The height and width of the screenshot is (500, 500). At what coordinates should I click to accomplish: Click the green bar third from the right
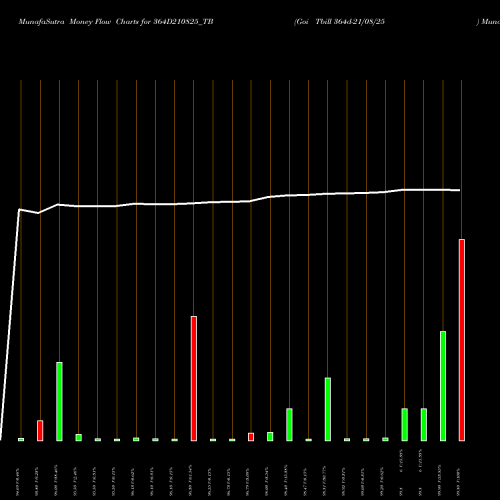[x=424, y=425]
